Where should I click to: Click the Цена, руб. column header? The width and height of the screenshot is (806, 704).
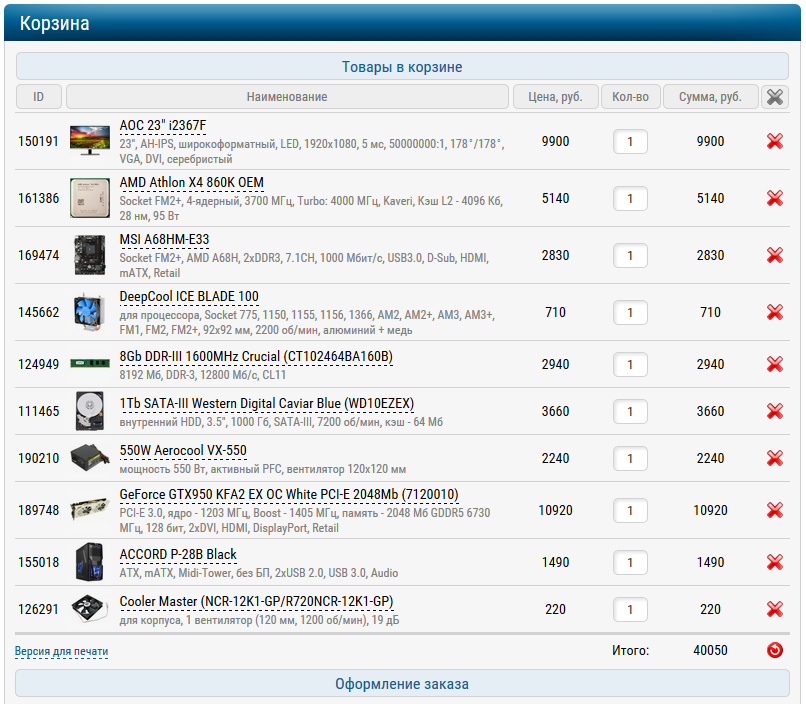(556, 97)
